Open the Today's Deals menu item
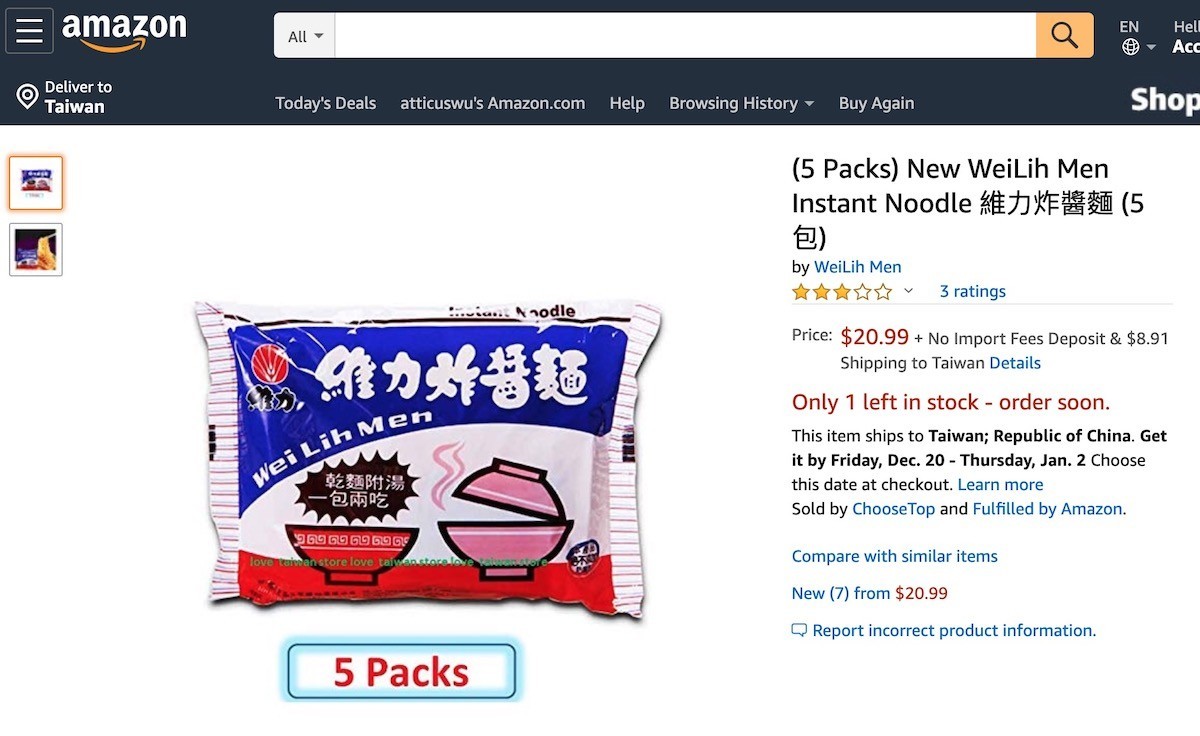The height and width of the screenshot is (736, 1200). 325,103
